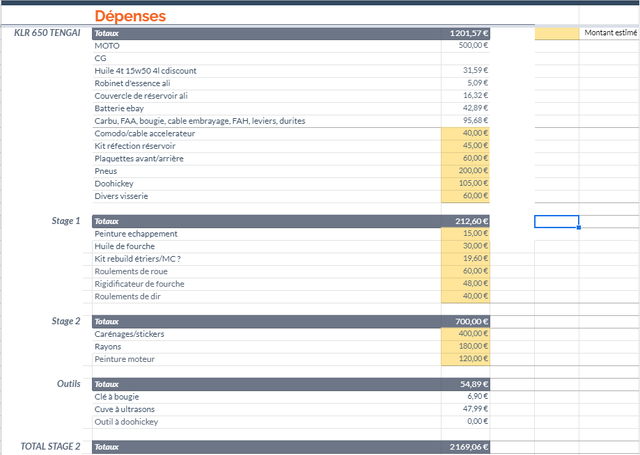Screen dimensions: 640x455
Task: Click the 'Stage 2' section label
Action: [x=66, y=321]
